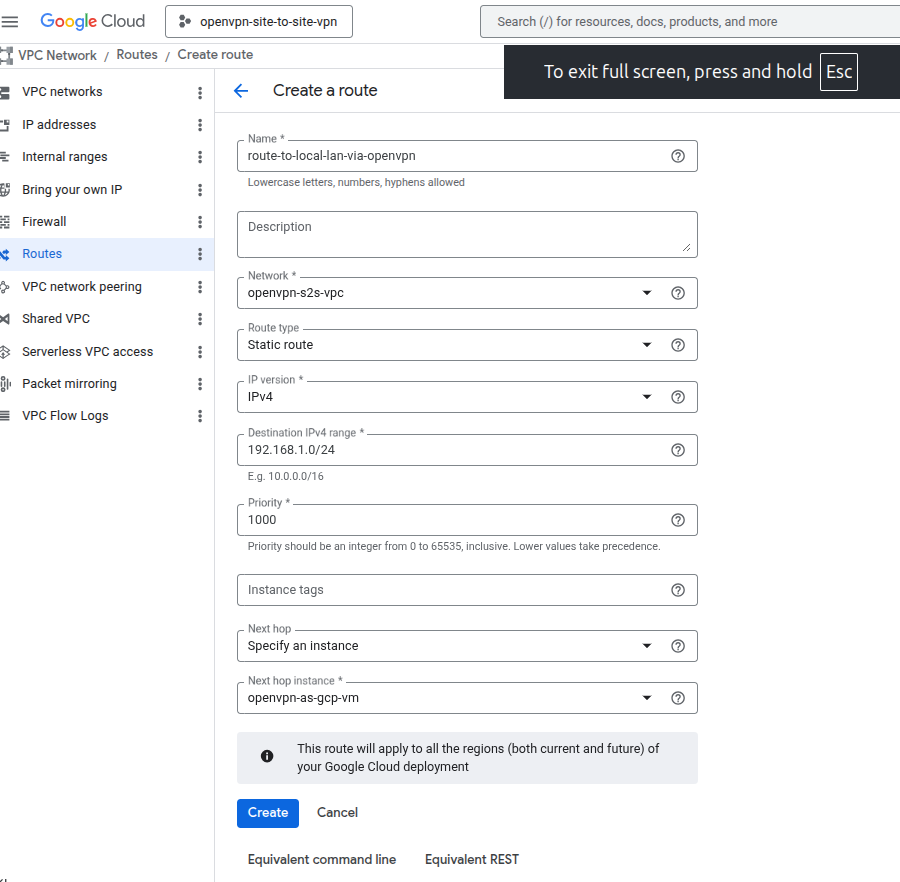Open Equivalent command line
This screenshot has width=900, height=882.
point(322,860)
